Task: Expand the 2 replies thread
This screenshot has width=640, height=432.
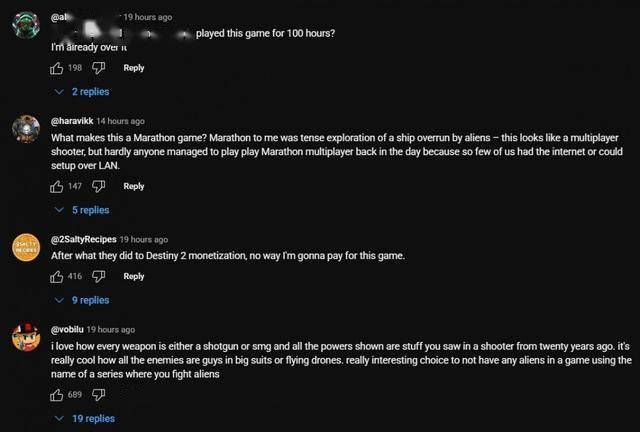Action: [82, 92]
